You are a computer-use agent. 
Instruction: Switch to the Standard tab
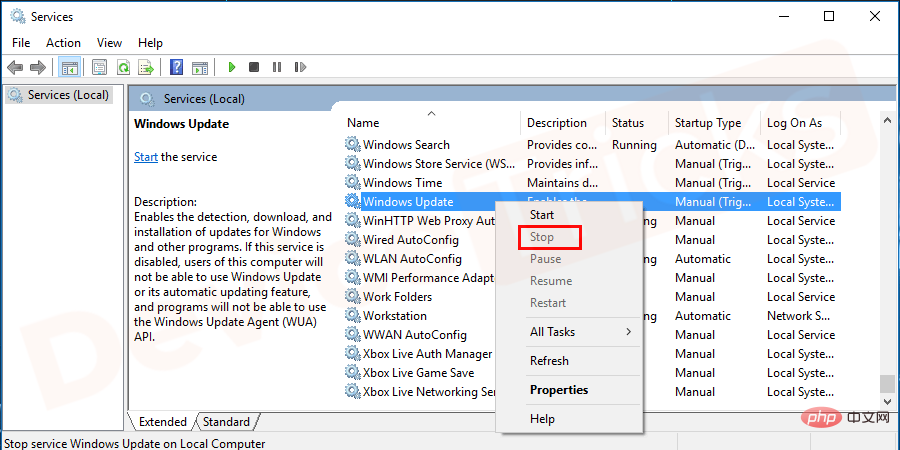pyautogui.click(x=226, y=422)
